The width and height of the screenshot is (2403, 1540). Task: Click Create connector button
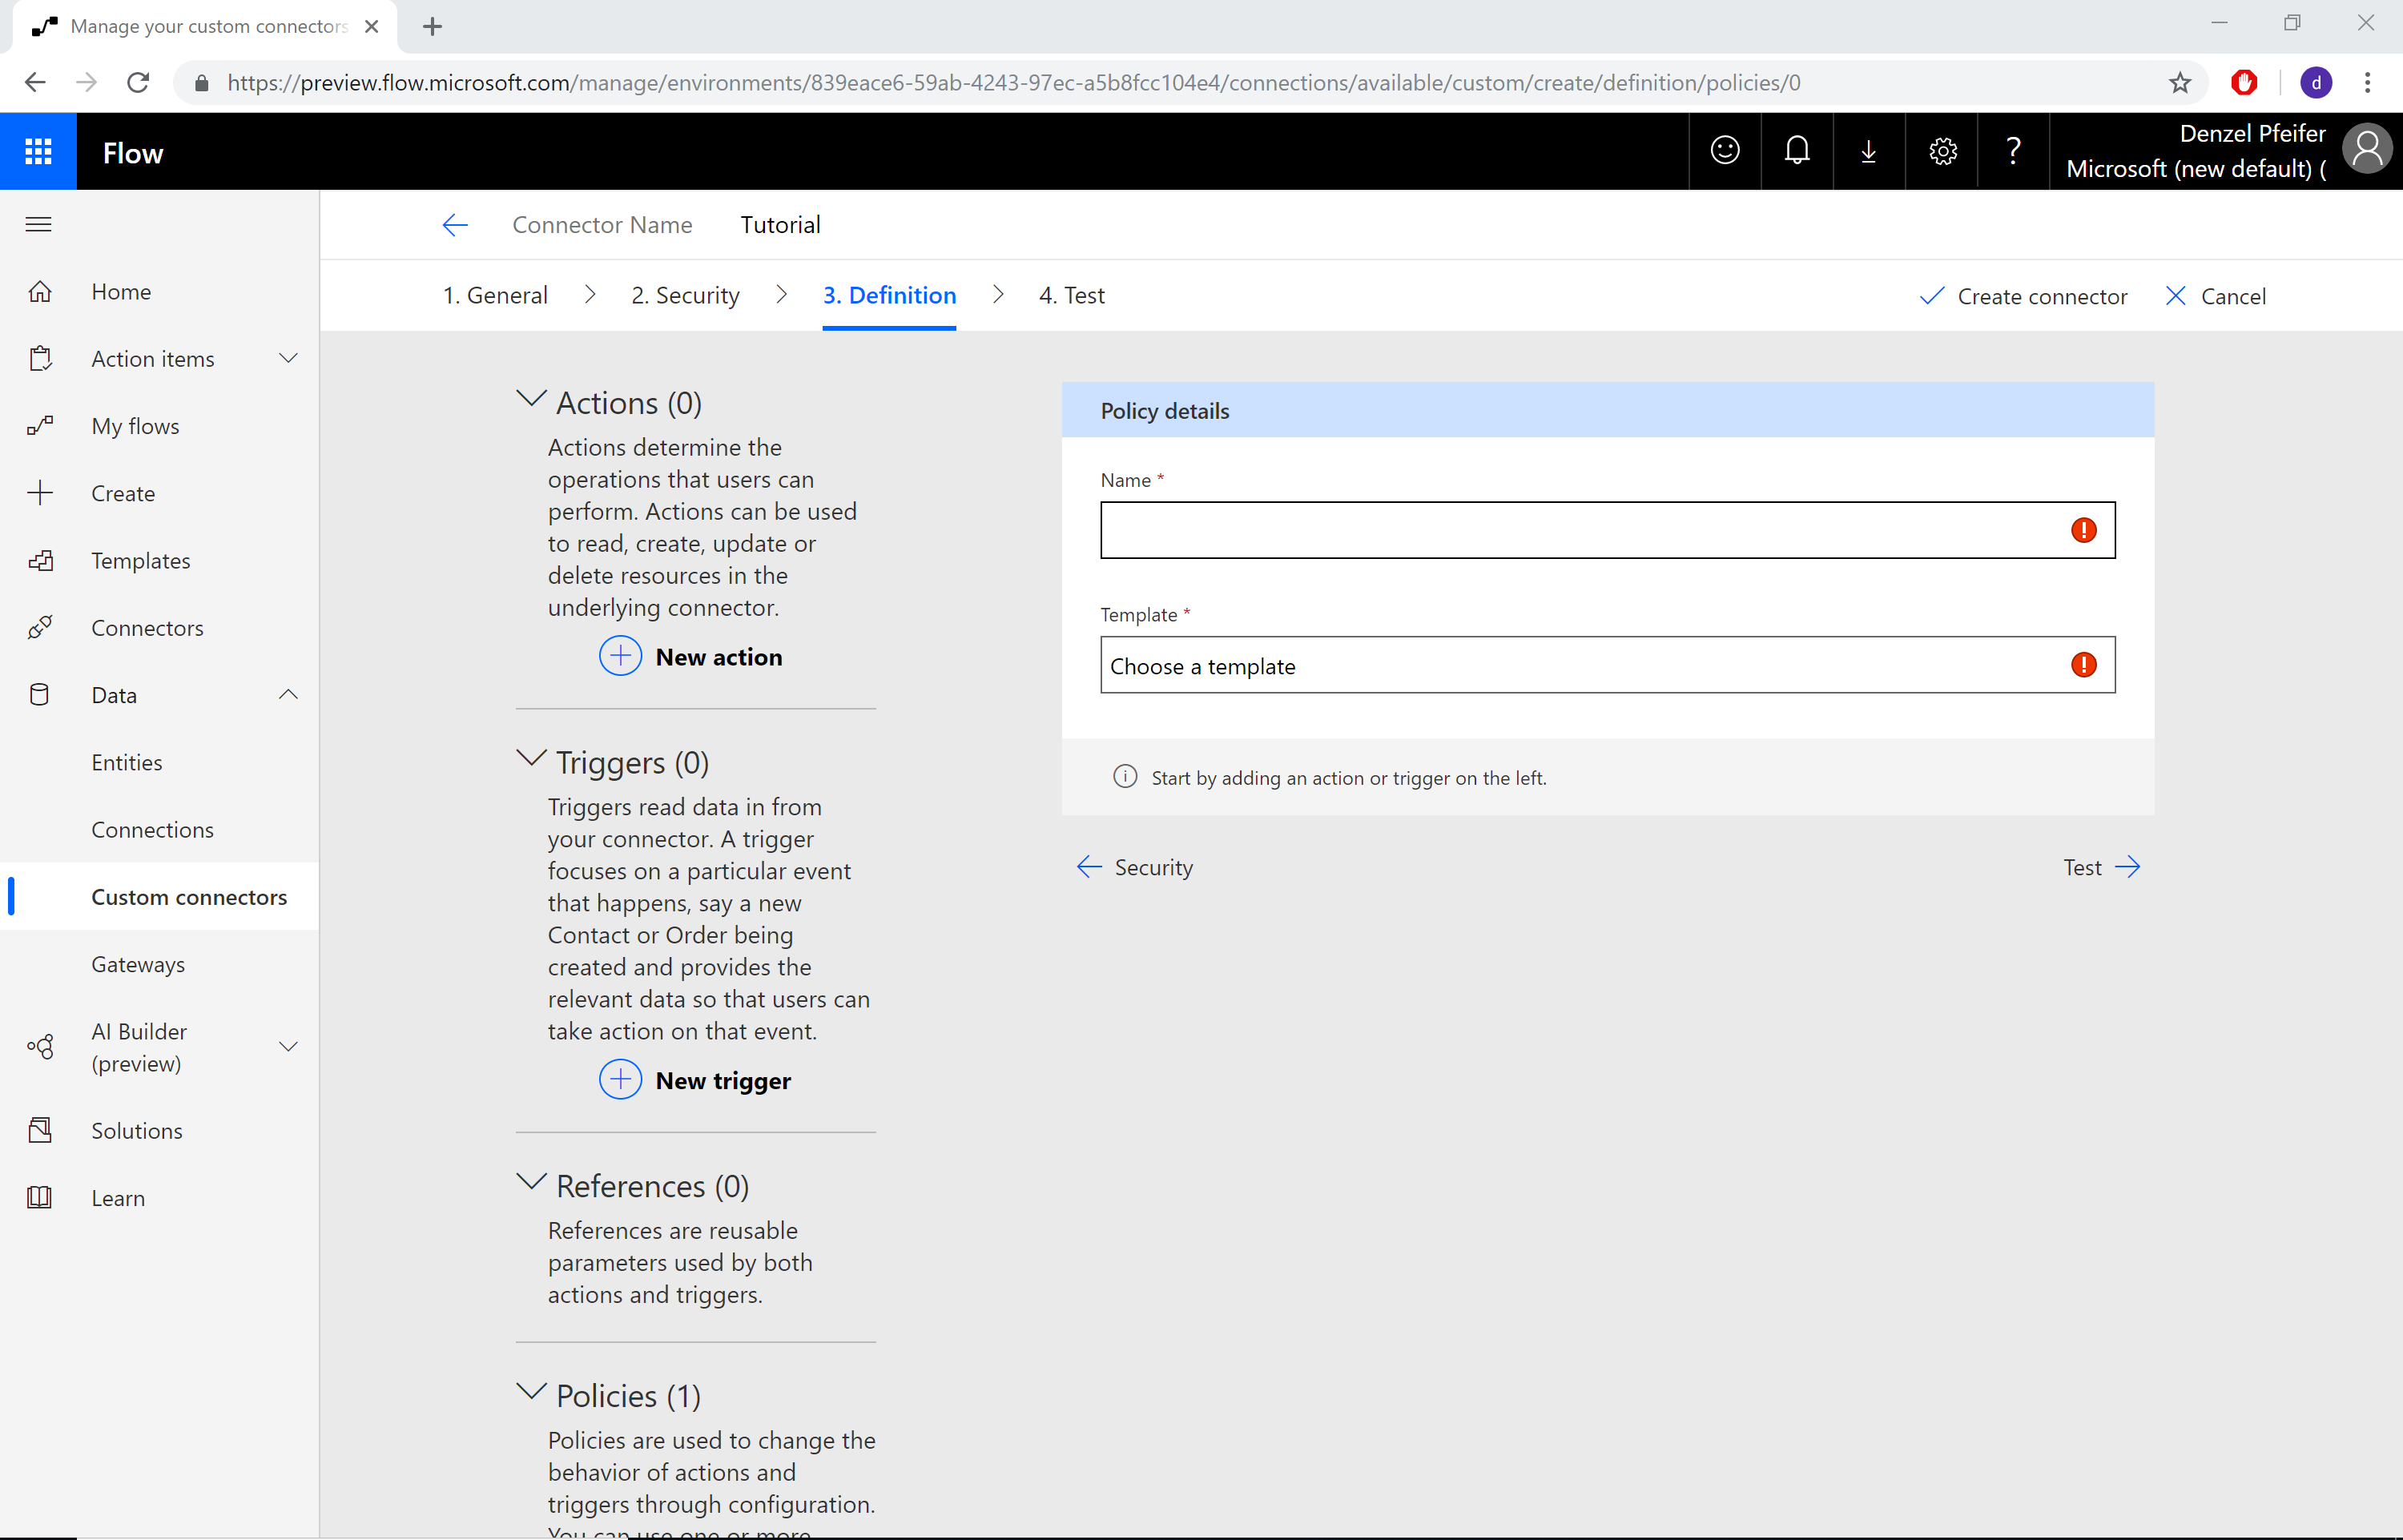[x=2023, y=296]
